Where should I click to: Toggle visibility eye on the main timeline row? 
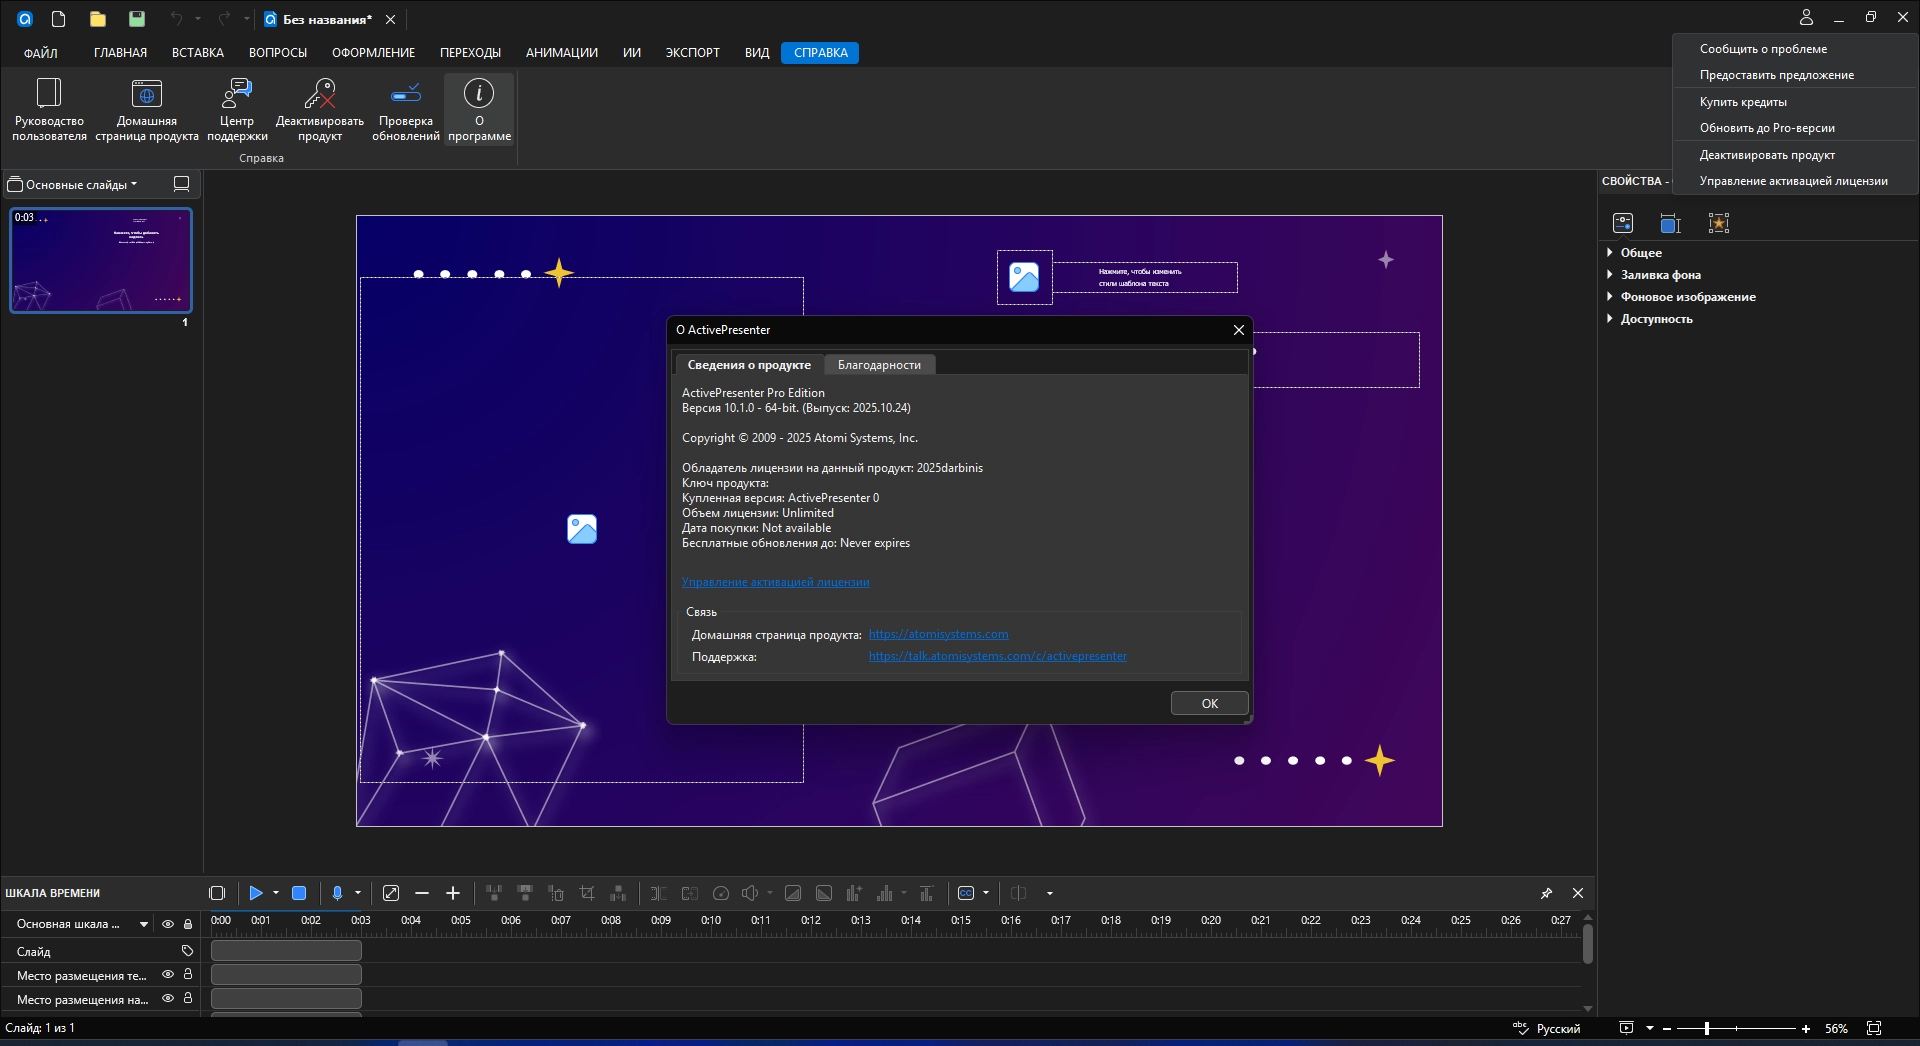(168, 924)
